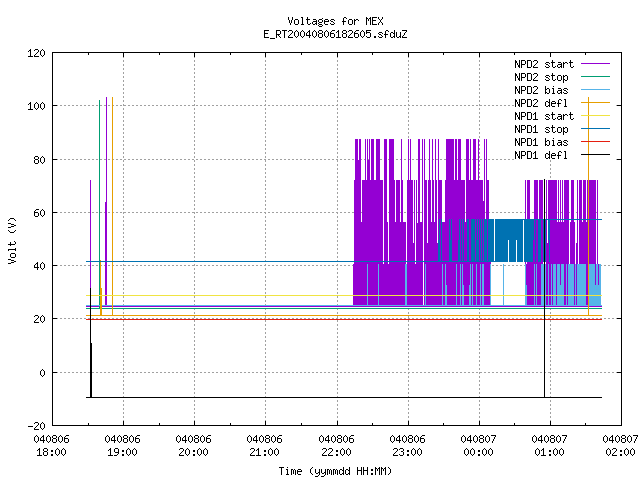The width and height of the screenshot is (640, 480).
Task: Click the y-axis tick value 40
Action: coord(39,267)
